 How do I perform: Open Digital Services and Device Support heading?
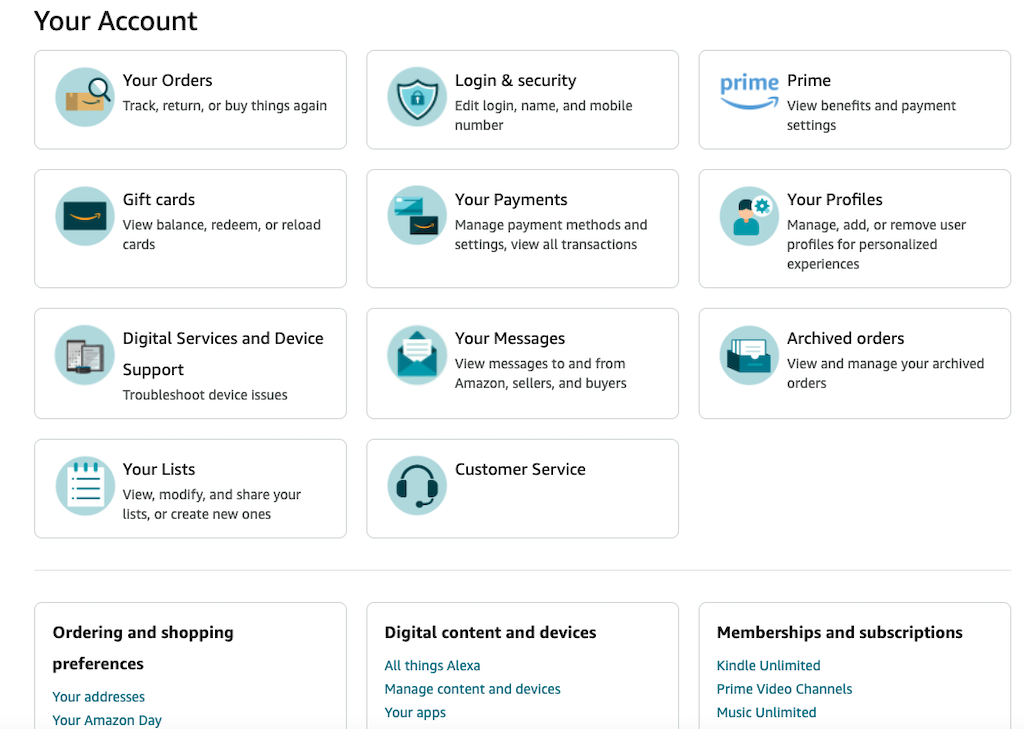(223, 354)
